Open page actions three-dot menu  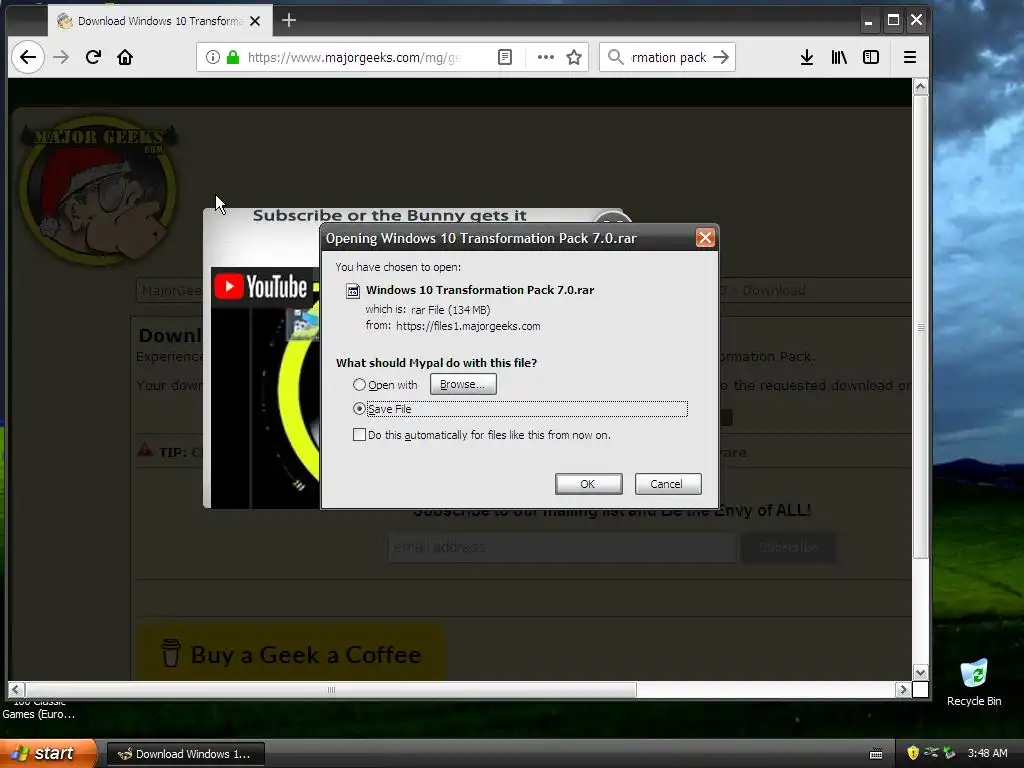(x=545, y=57)
